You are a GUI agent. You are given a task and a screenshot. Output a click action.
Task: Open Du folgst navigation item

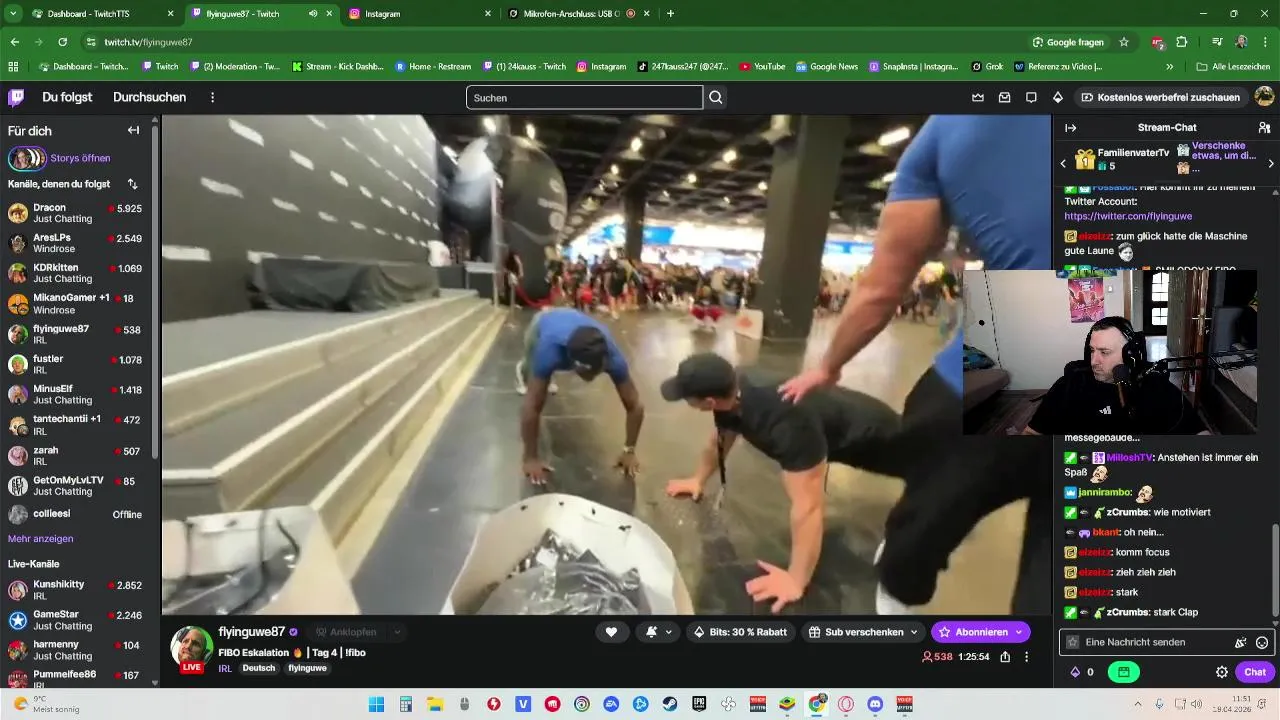67,97
